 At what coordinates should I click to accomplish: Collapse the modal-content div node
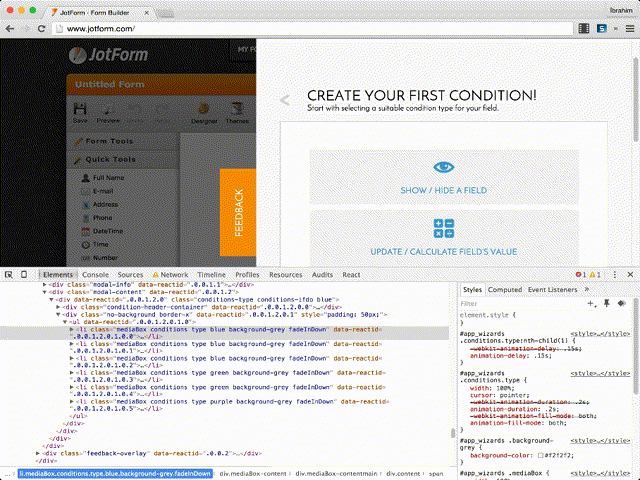44,292
